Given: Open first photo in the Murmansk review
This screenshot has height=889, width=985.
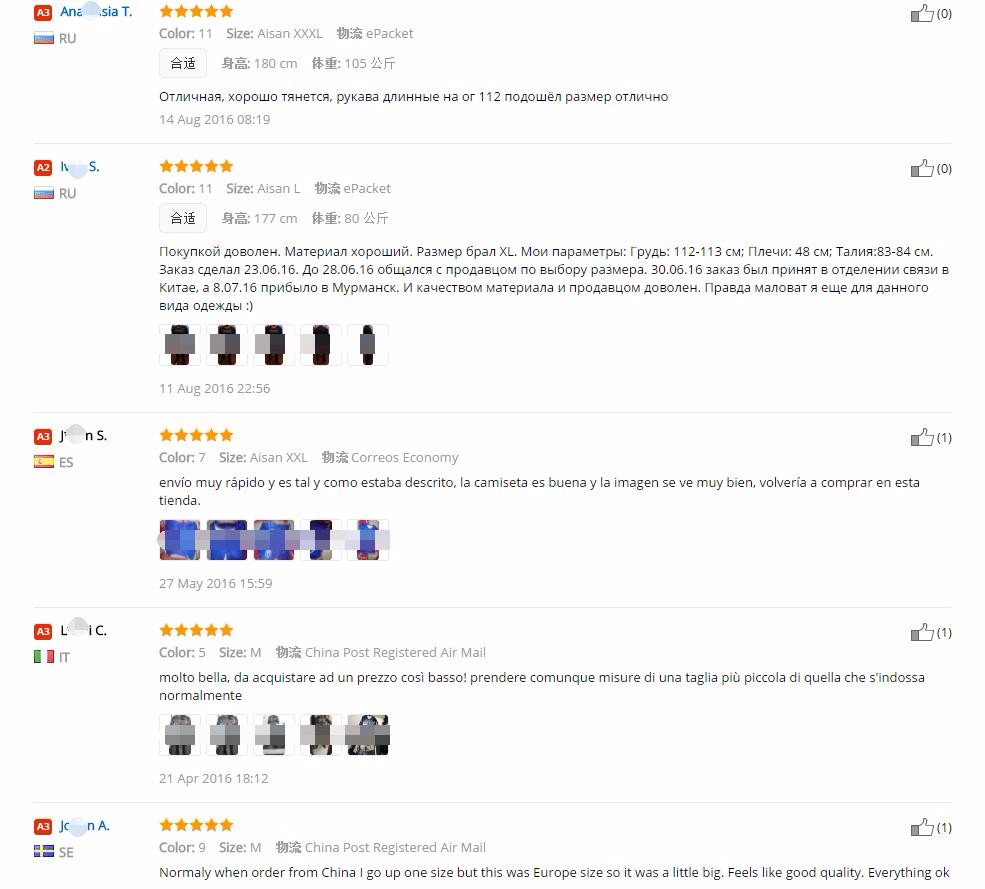Looking at the screenshot, I should coord(180,345).
